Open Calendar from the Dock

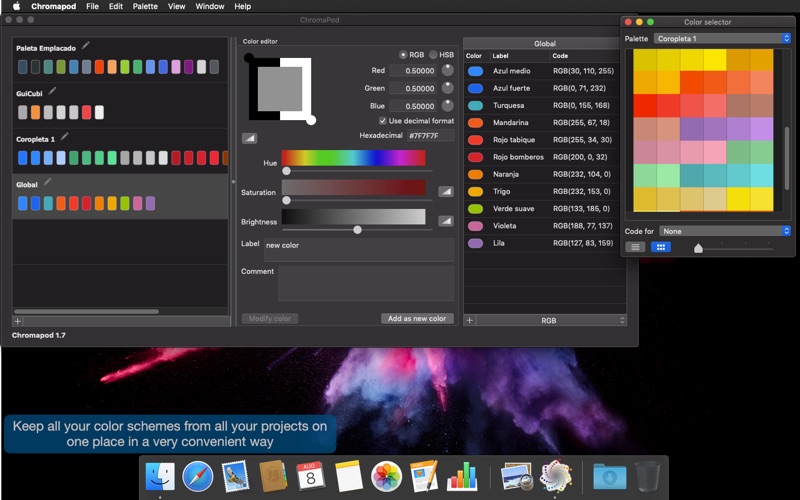click(x=310, y=476)
